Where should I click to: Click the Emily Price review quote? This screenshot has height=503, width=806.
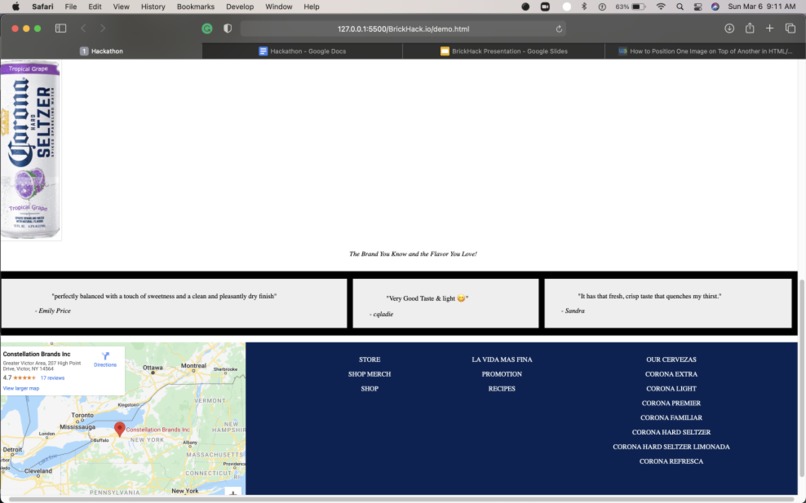click(x=164, y=296)
